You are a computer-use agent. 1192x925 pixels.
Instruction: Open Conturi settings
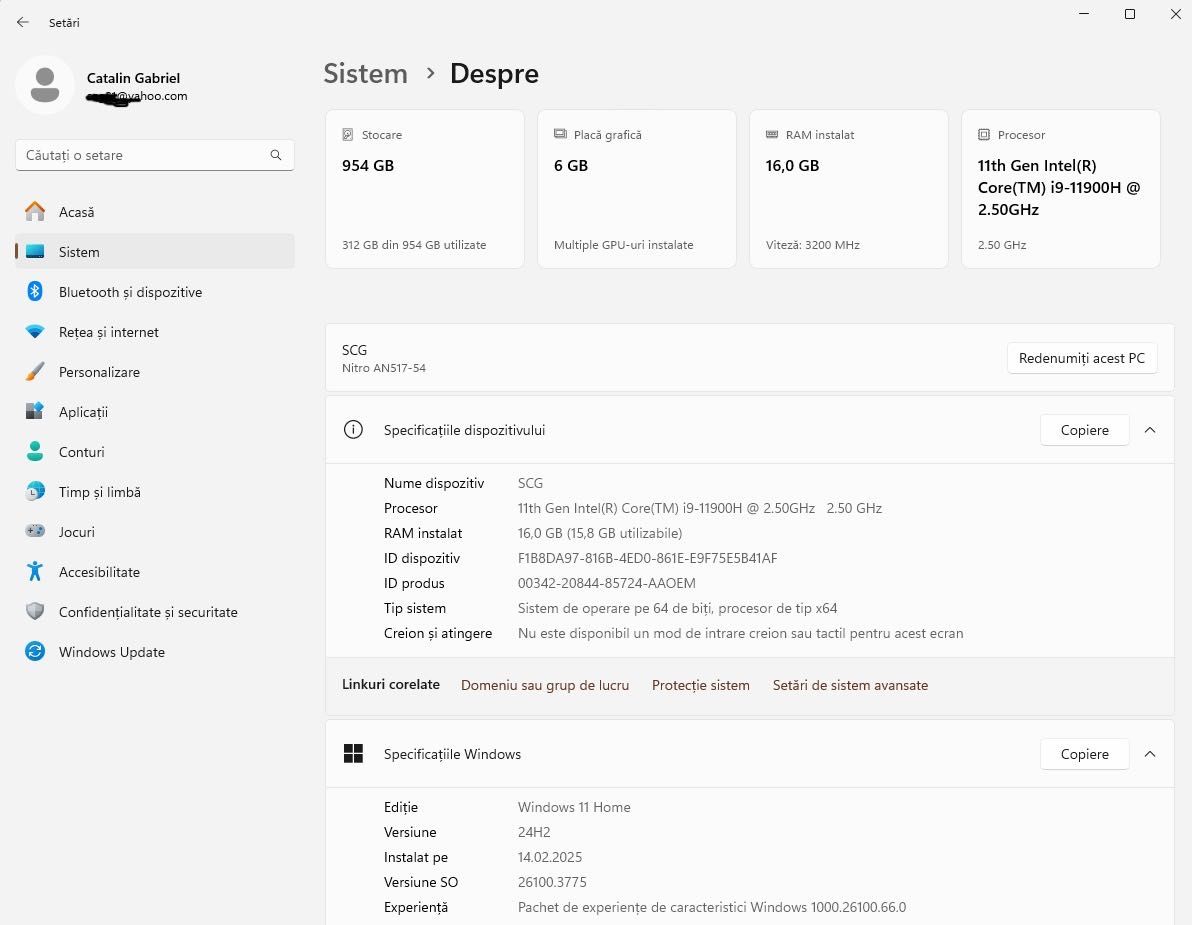coord(155,451)
